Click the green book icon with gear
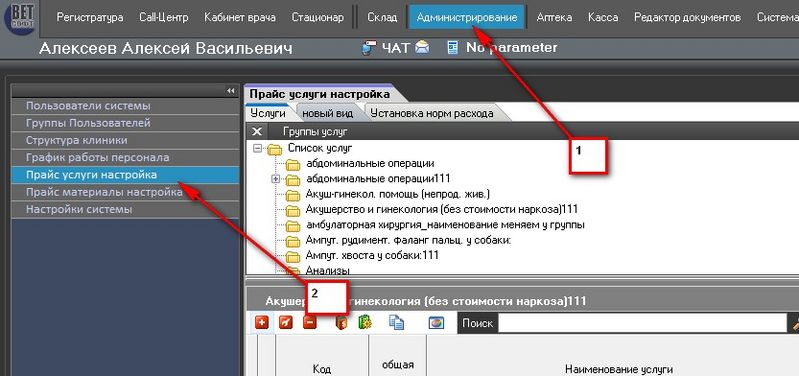Viewport: 799px width, 376px height. pyautogui.click(x=365, y=322)
